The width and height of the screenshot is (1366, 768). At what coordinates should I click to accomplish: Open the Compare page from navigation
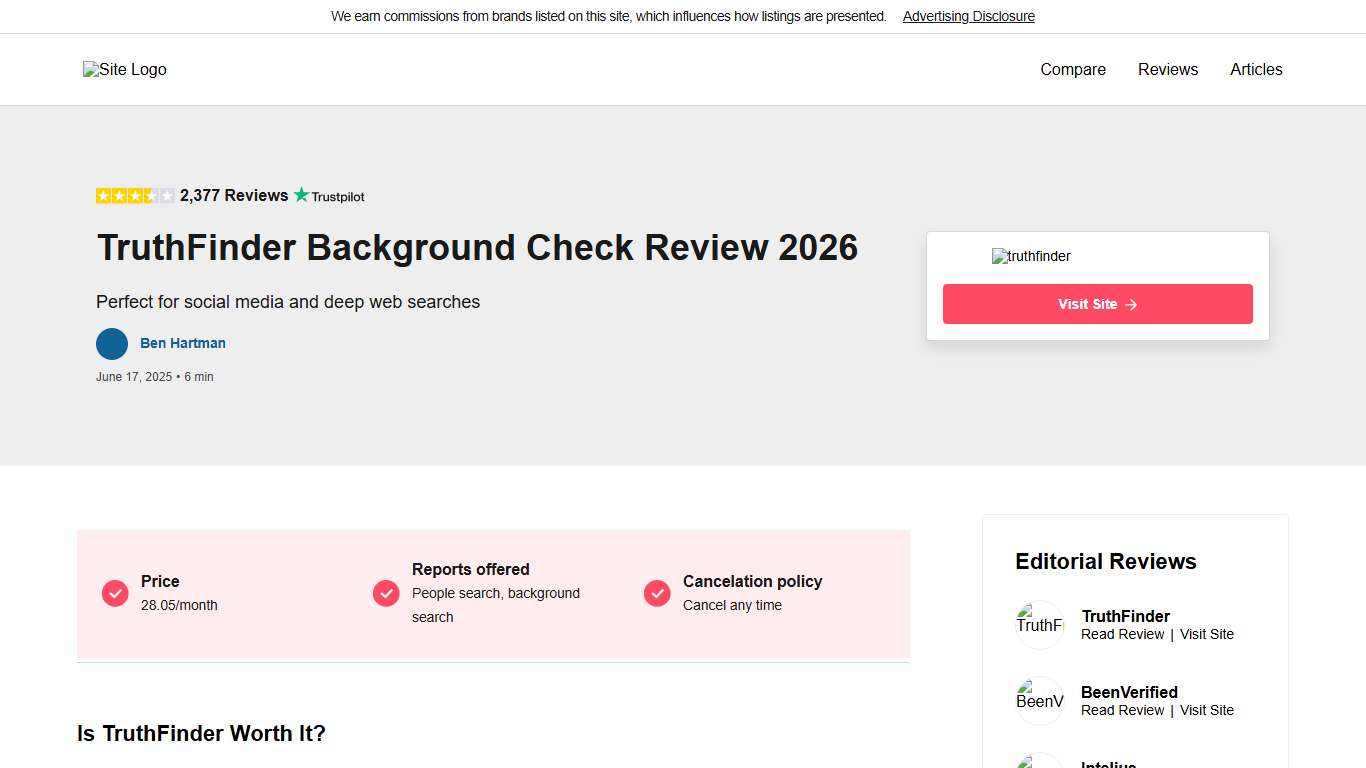(x=1072, y=69)
